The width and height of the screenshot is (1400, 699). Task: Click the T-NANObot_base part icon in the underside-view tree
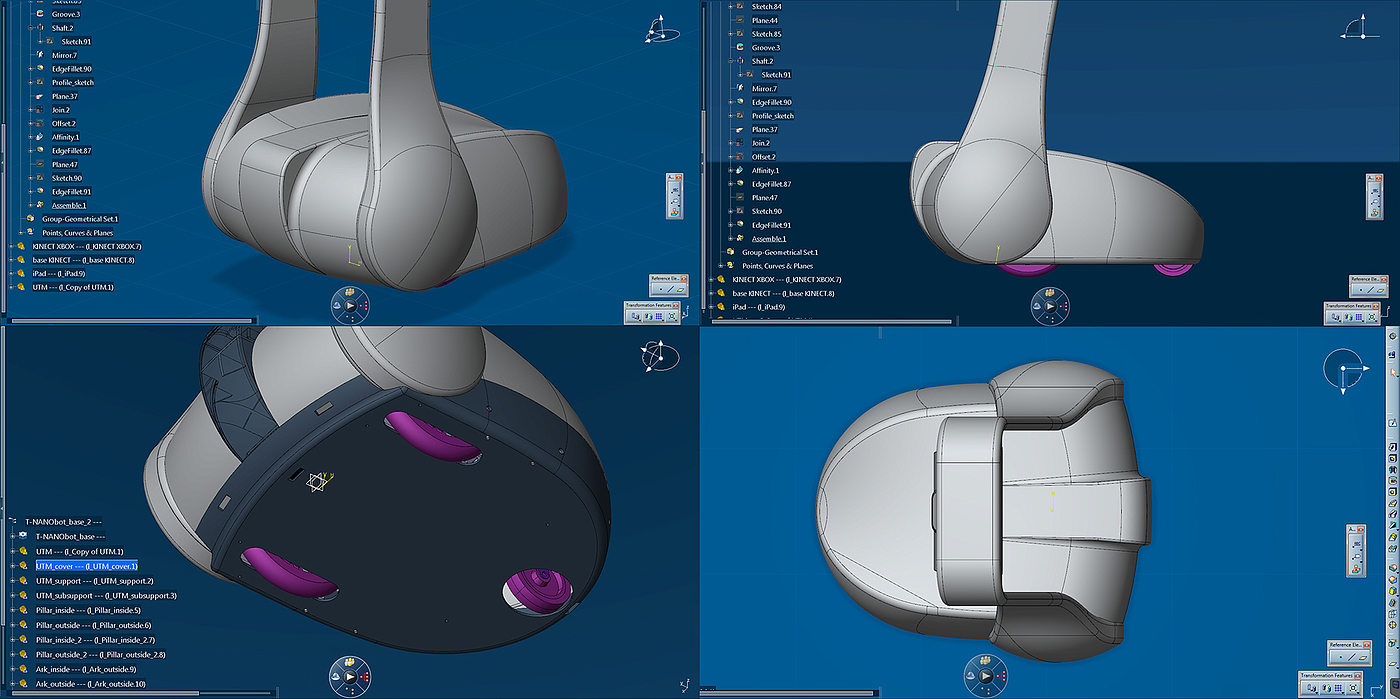tap(23, 536)
